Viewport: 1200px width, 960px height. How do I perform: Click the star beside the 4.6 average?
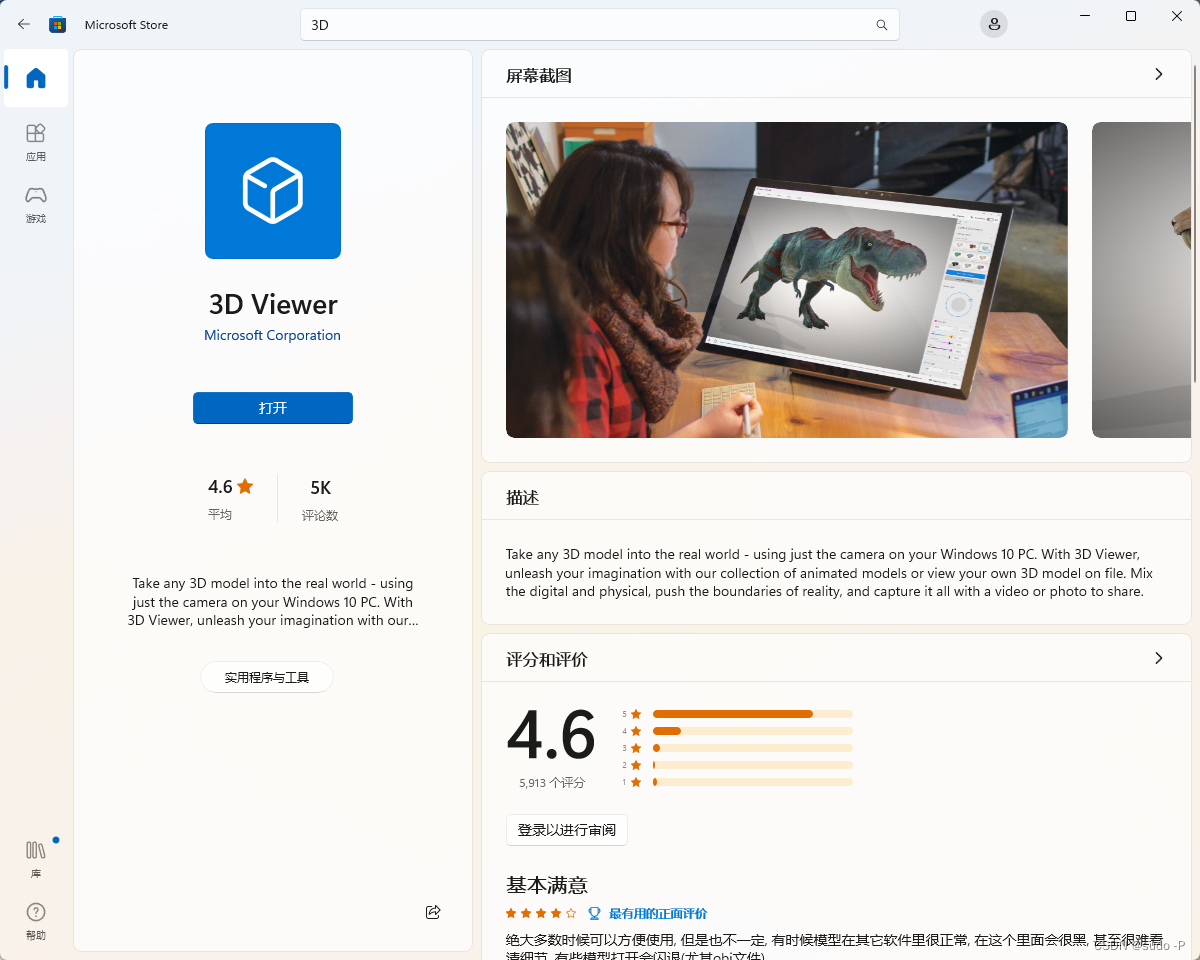point(245,486)
